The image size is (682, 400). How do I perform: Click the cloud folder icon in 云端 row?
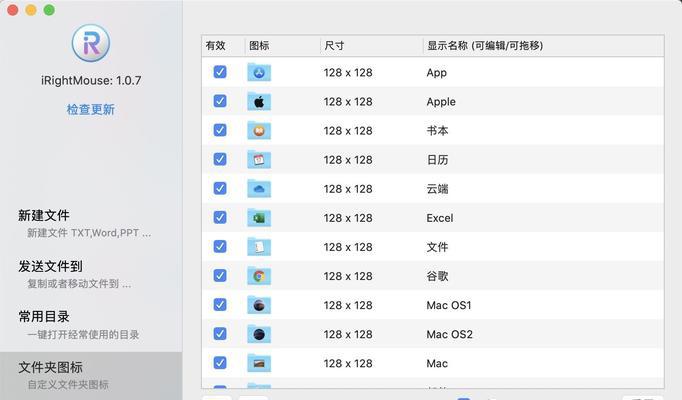pos(259,189)
